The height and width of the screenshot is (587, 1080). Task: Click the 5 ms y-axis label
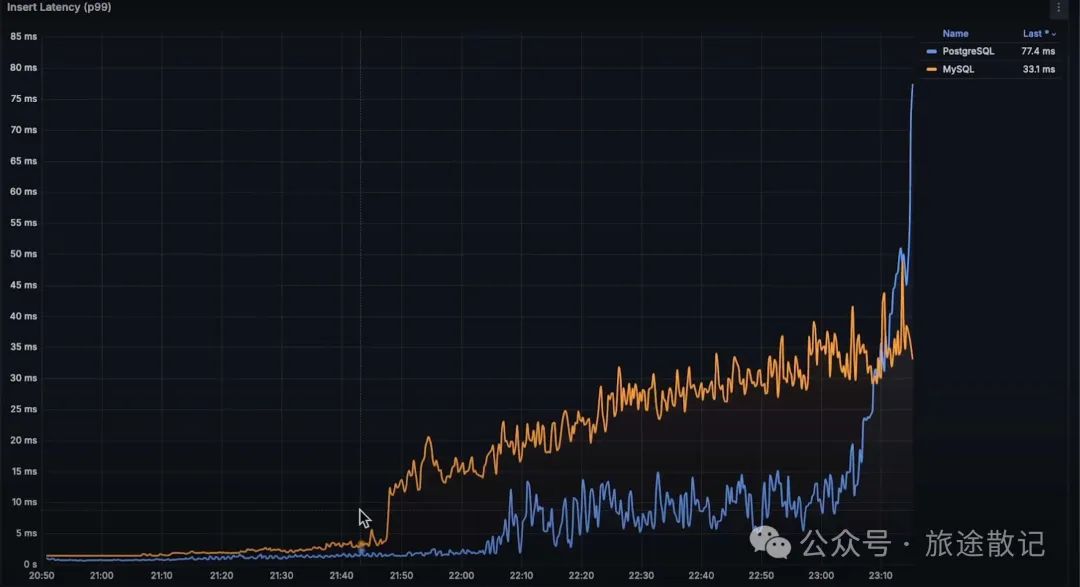click(x=26, y=533)
